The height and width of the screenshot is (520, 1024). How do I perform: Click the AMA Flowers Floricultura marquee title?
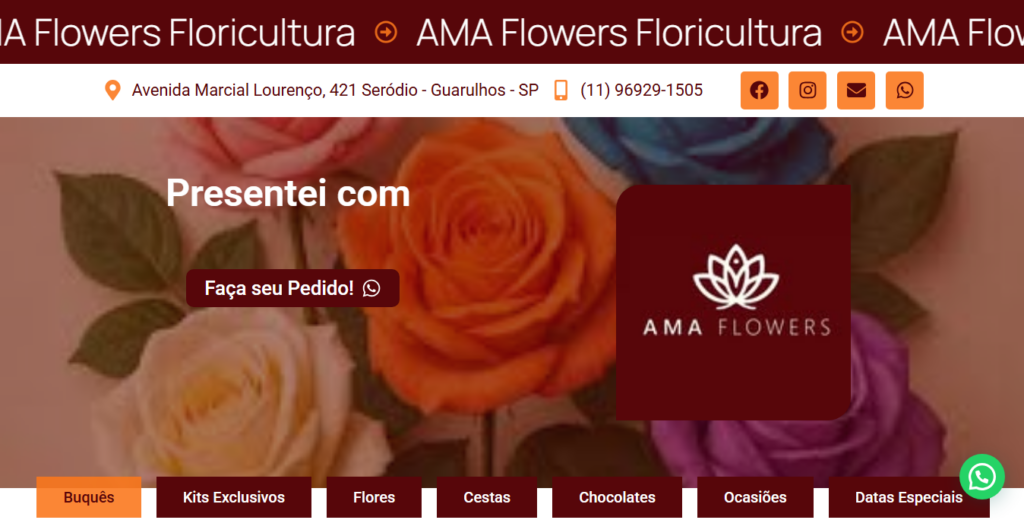click(x=619, y=32)
